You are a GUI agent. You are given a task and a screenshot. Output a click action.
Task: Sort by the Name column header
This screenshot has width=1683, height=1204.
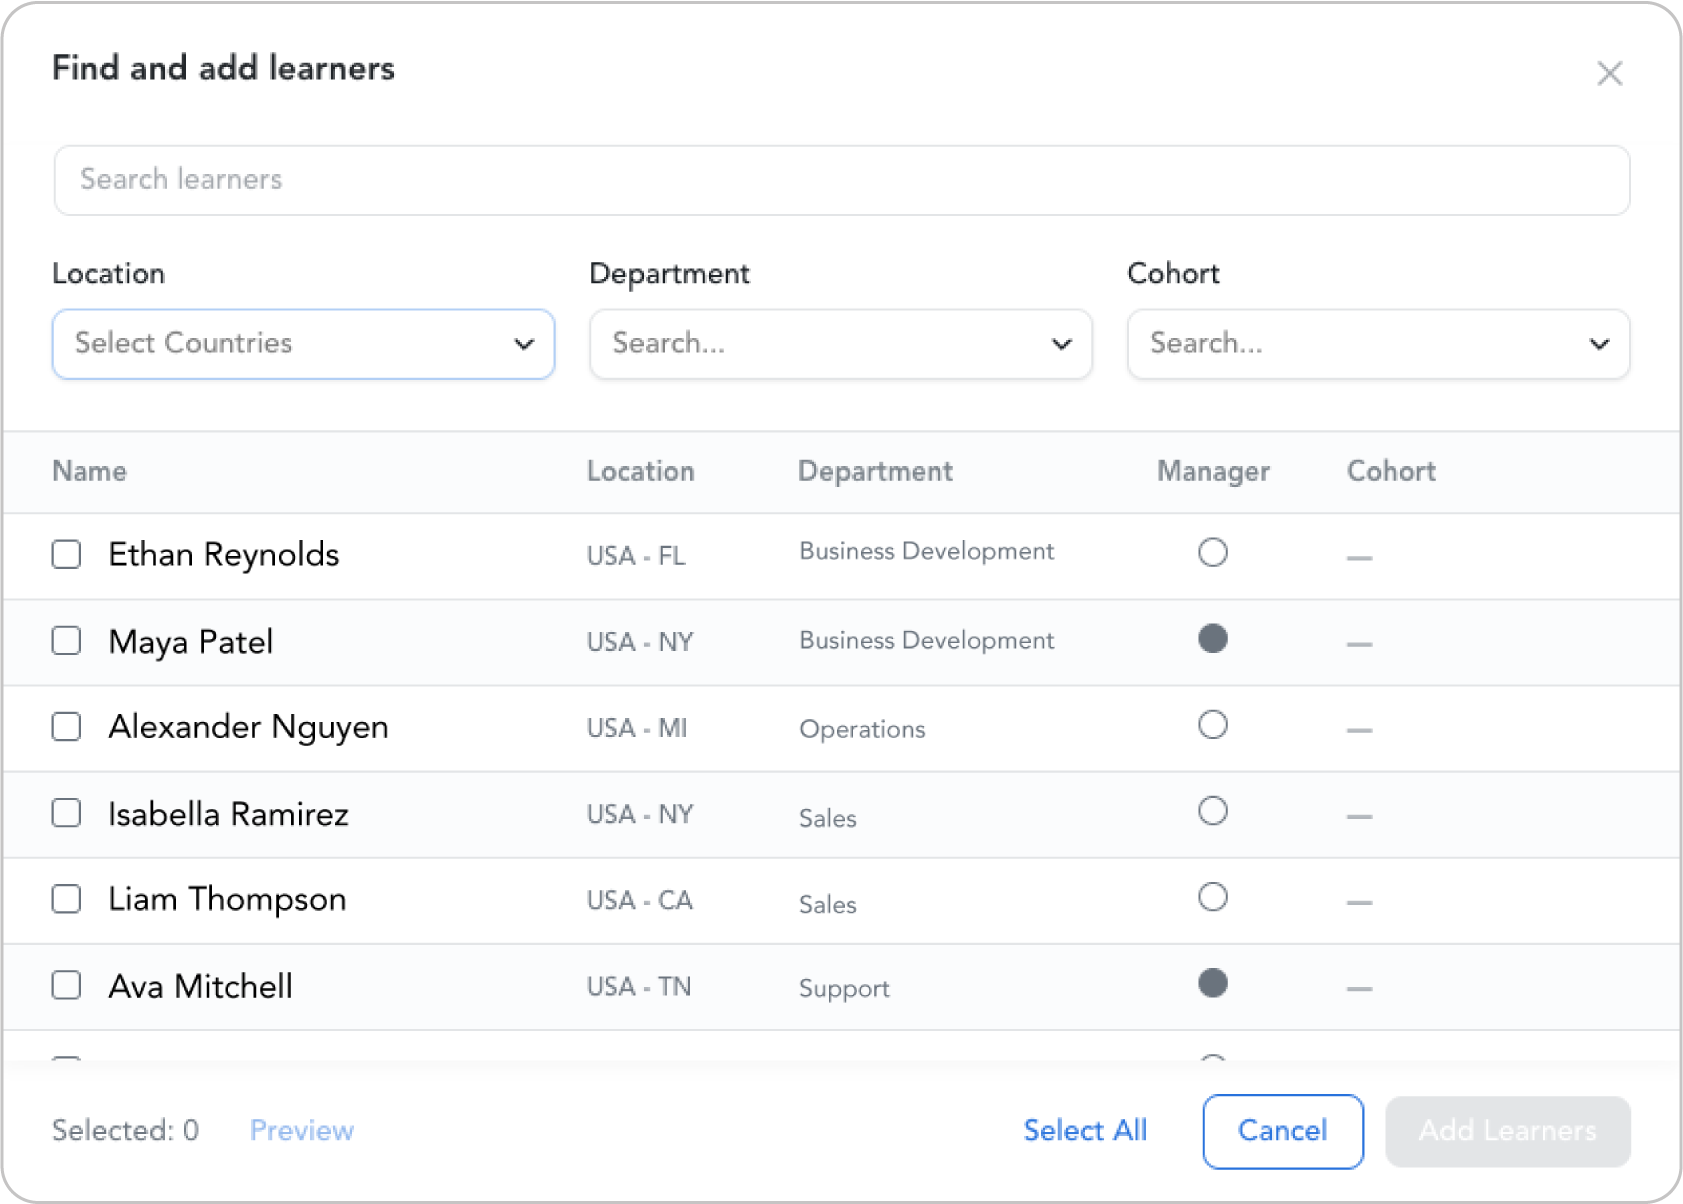click(x=88, y=471)
